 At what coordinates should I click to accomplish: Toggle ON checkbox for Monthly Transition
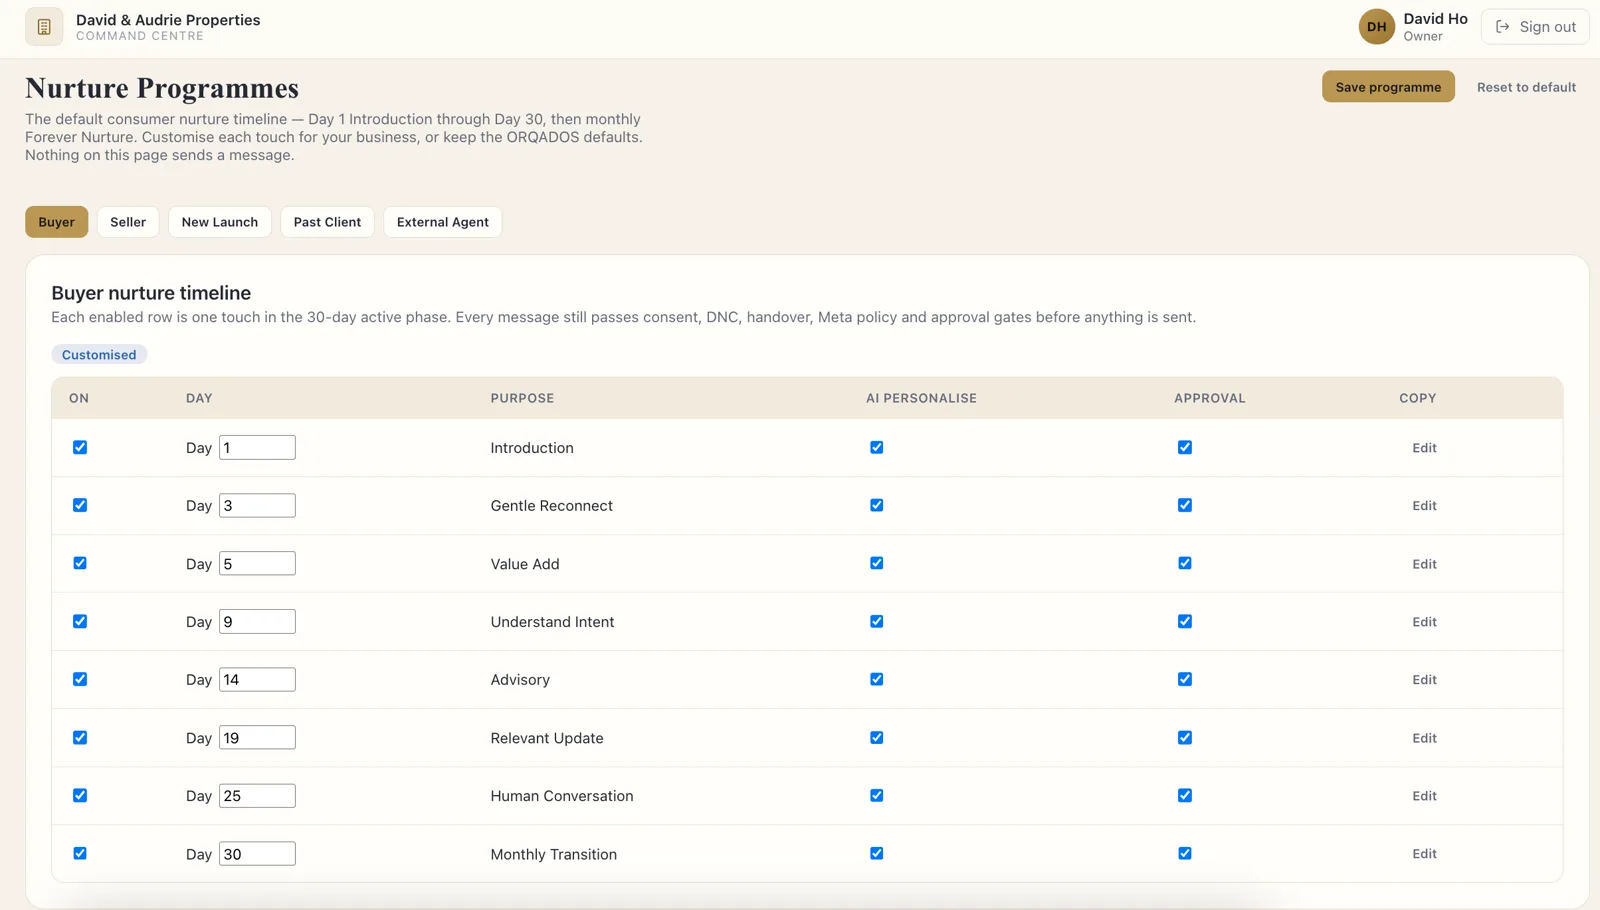click(x=80, y=853)
